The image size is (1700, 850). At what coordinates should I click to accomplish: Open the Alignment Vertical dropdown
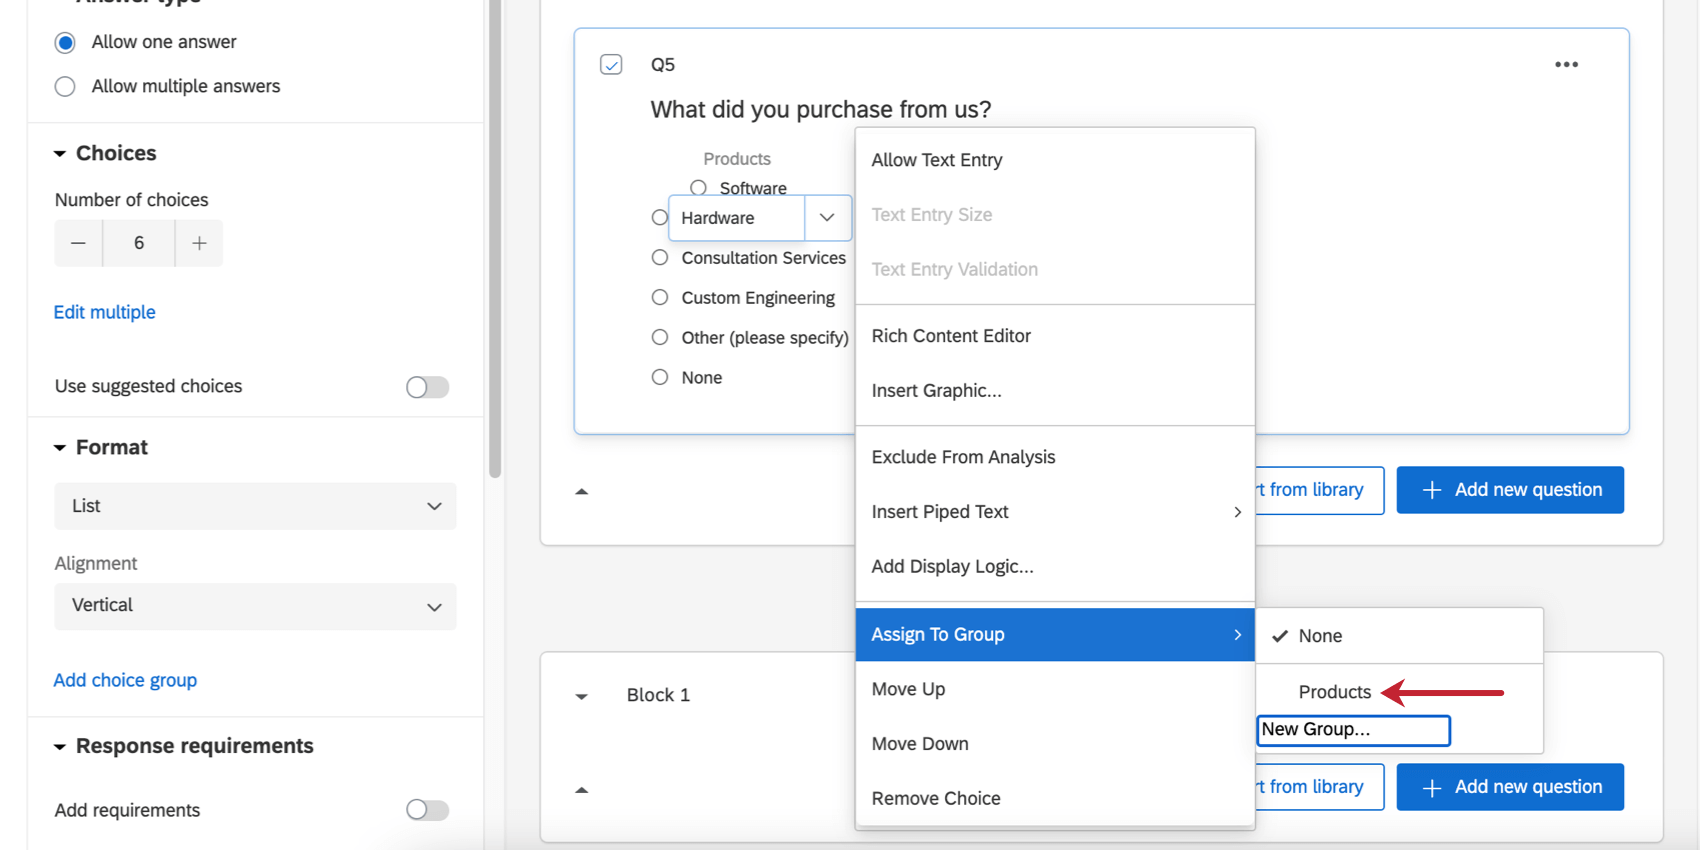(255, 606)
